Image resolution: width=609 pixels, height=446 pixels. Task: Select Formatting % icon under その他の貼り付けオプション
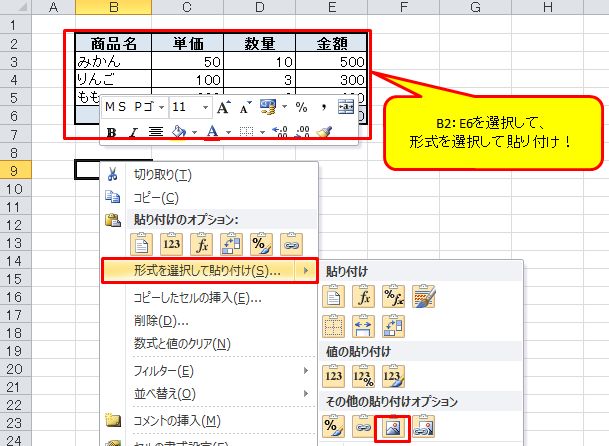(333, 427)
